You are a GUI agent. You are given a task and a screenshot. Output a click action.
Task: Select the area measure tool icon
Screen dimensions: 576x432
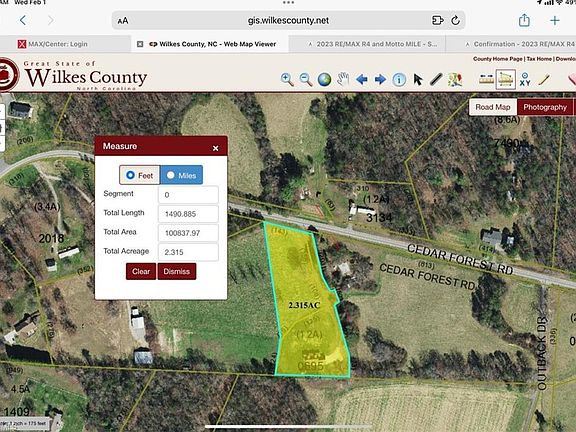tap(505, 79)
